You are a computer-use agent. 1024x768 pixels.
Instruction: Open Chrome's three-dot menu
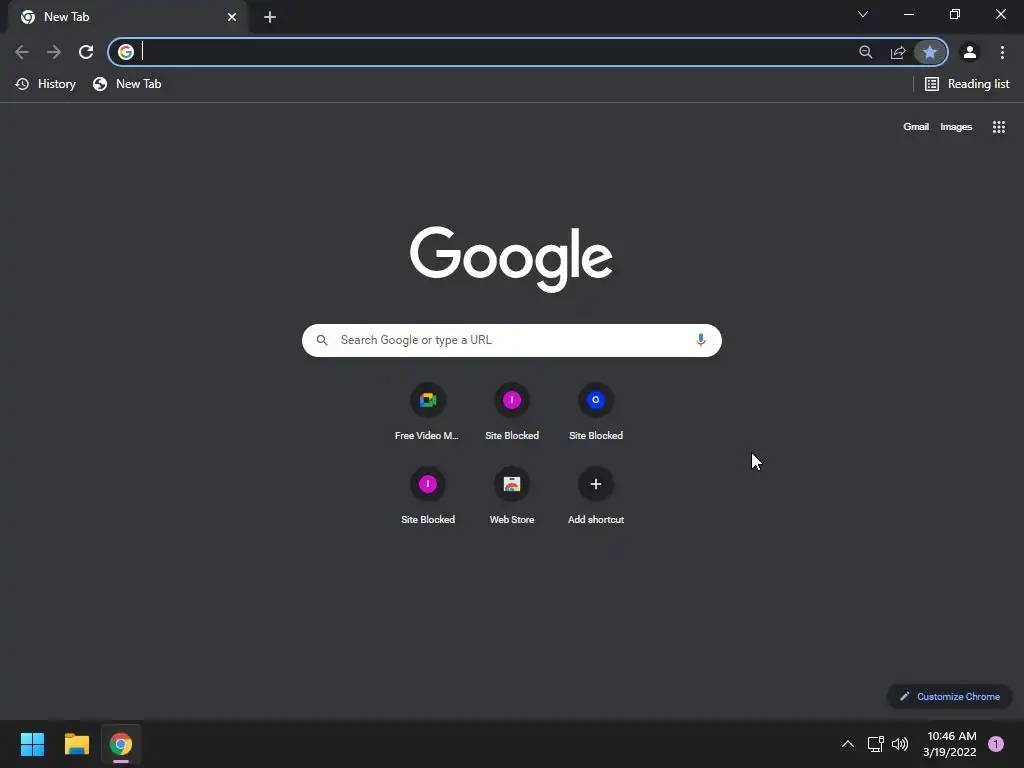tap(1002, 52)
